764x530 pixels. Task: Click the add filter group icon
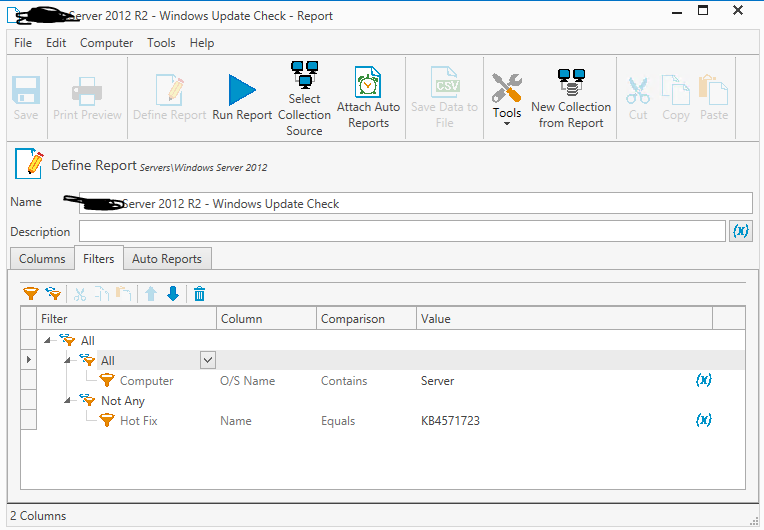(x=53, y=294)
